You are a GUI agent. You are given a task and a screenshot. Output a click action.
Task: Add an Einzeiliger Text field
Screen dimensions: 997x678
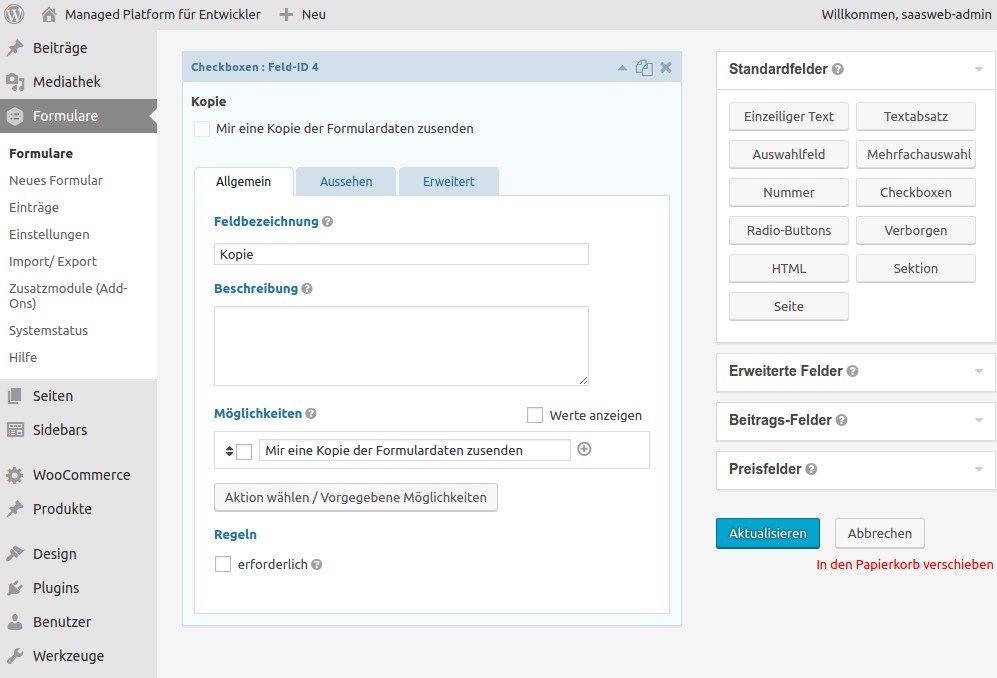tap(788, 116)
